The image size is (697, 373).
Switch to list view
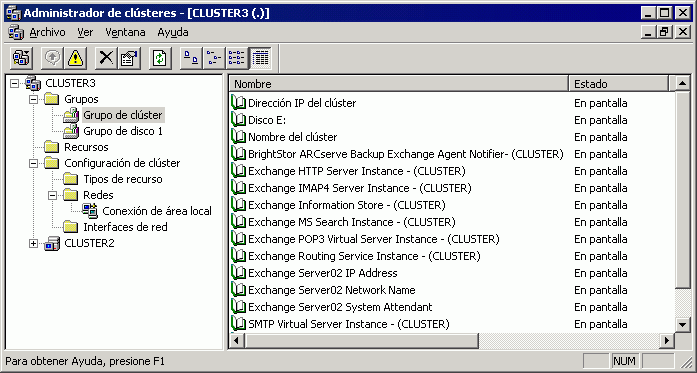click(x=237, y=58)
